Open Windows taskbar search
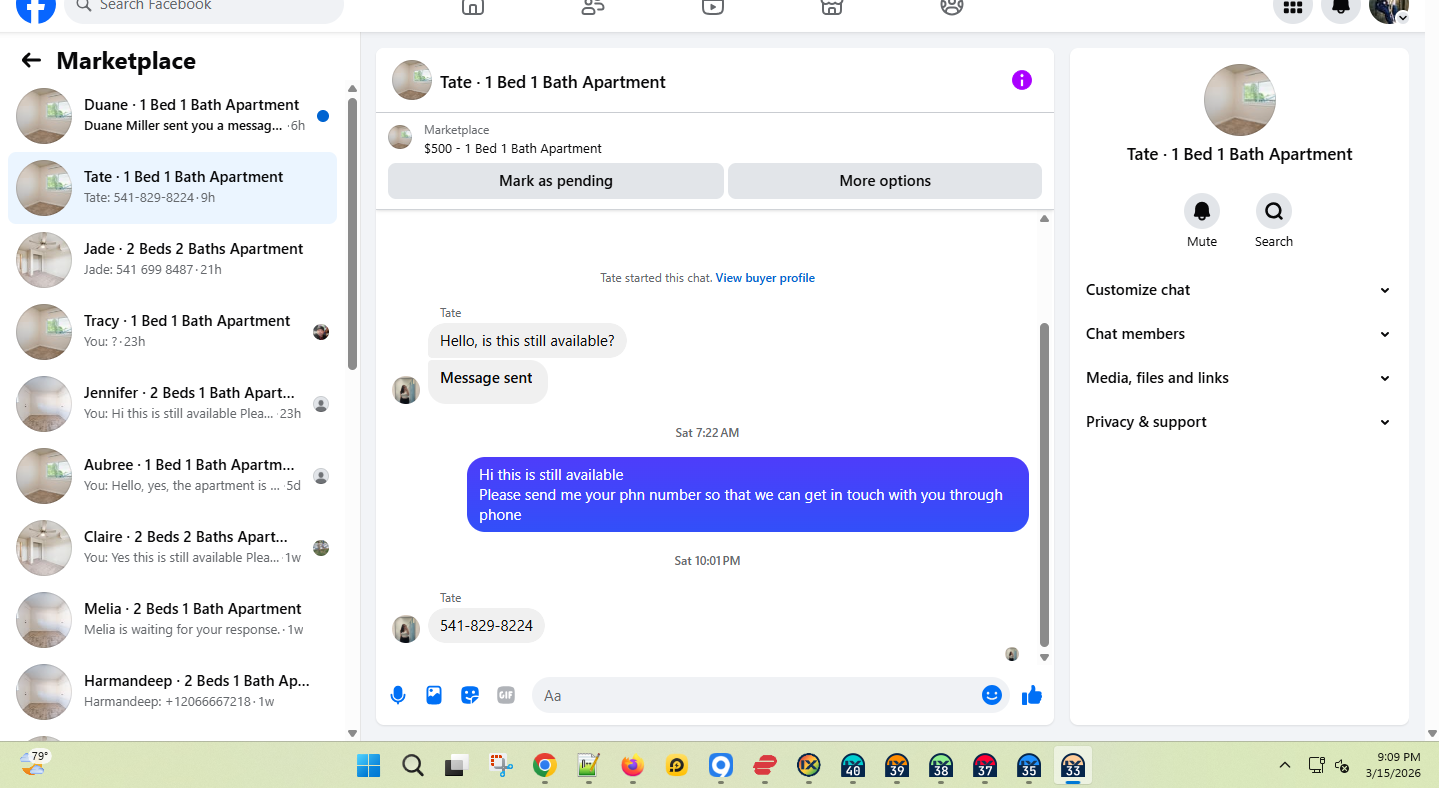Image resolution: width=1439 pixels, height=788 pixels. coord(412,766)
